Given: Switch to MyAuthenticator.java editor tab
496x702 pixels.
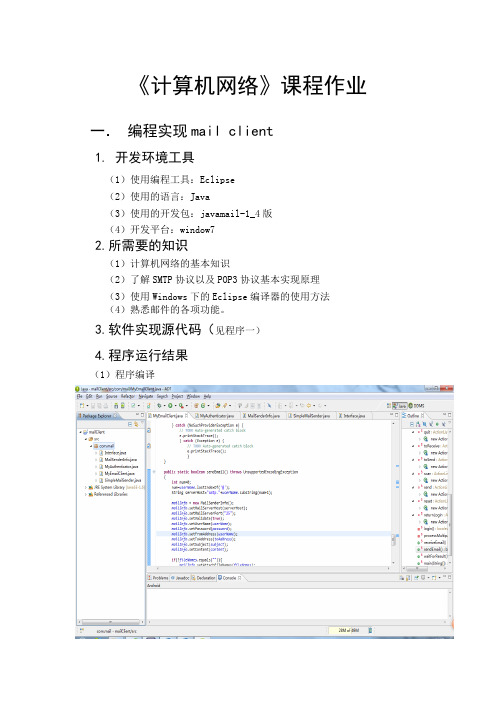Looking at the screenshot, I should (215, 416).
